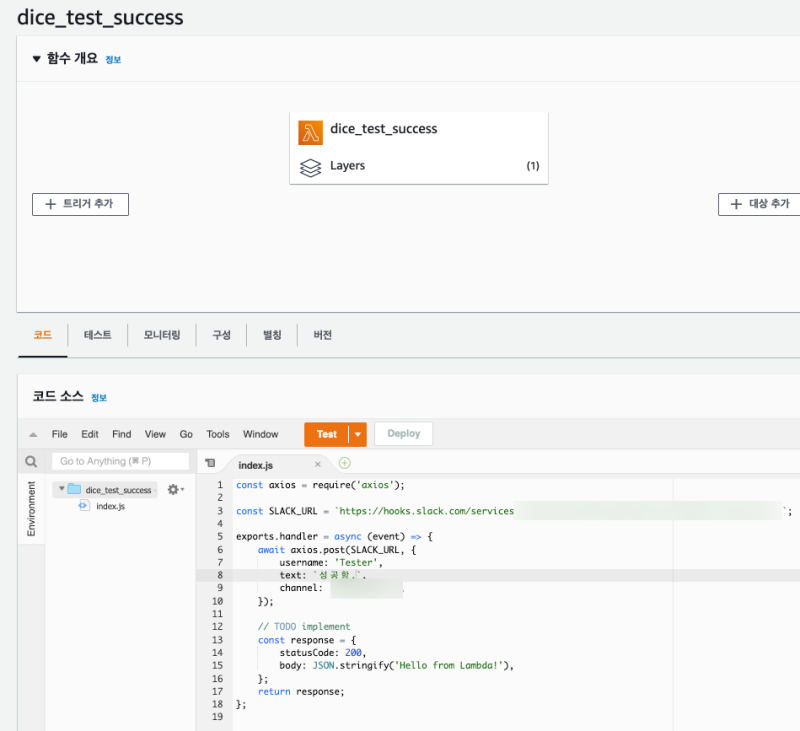Open the Test button dropdown arrow

coord(357,434)
